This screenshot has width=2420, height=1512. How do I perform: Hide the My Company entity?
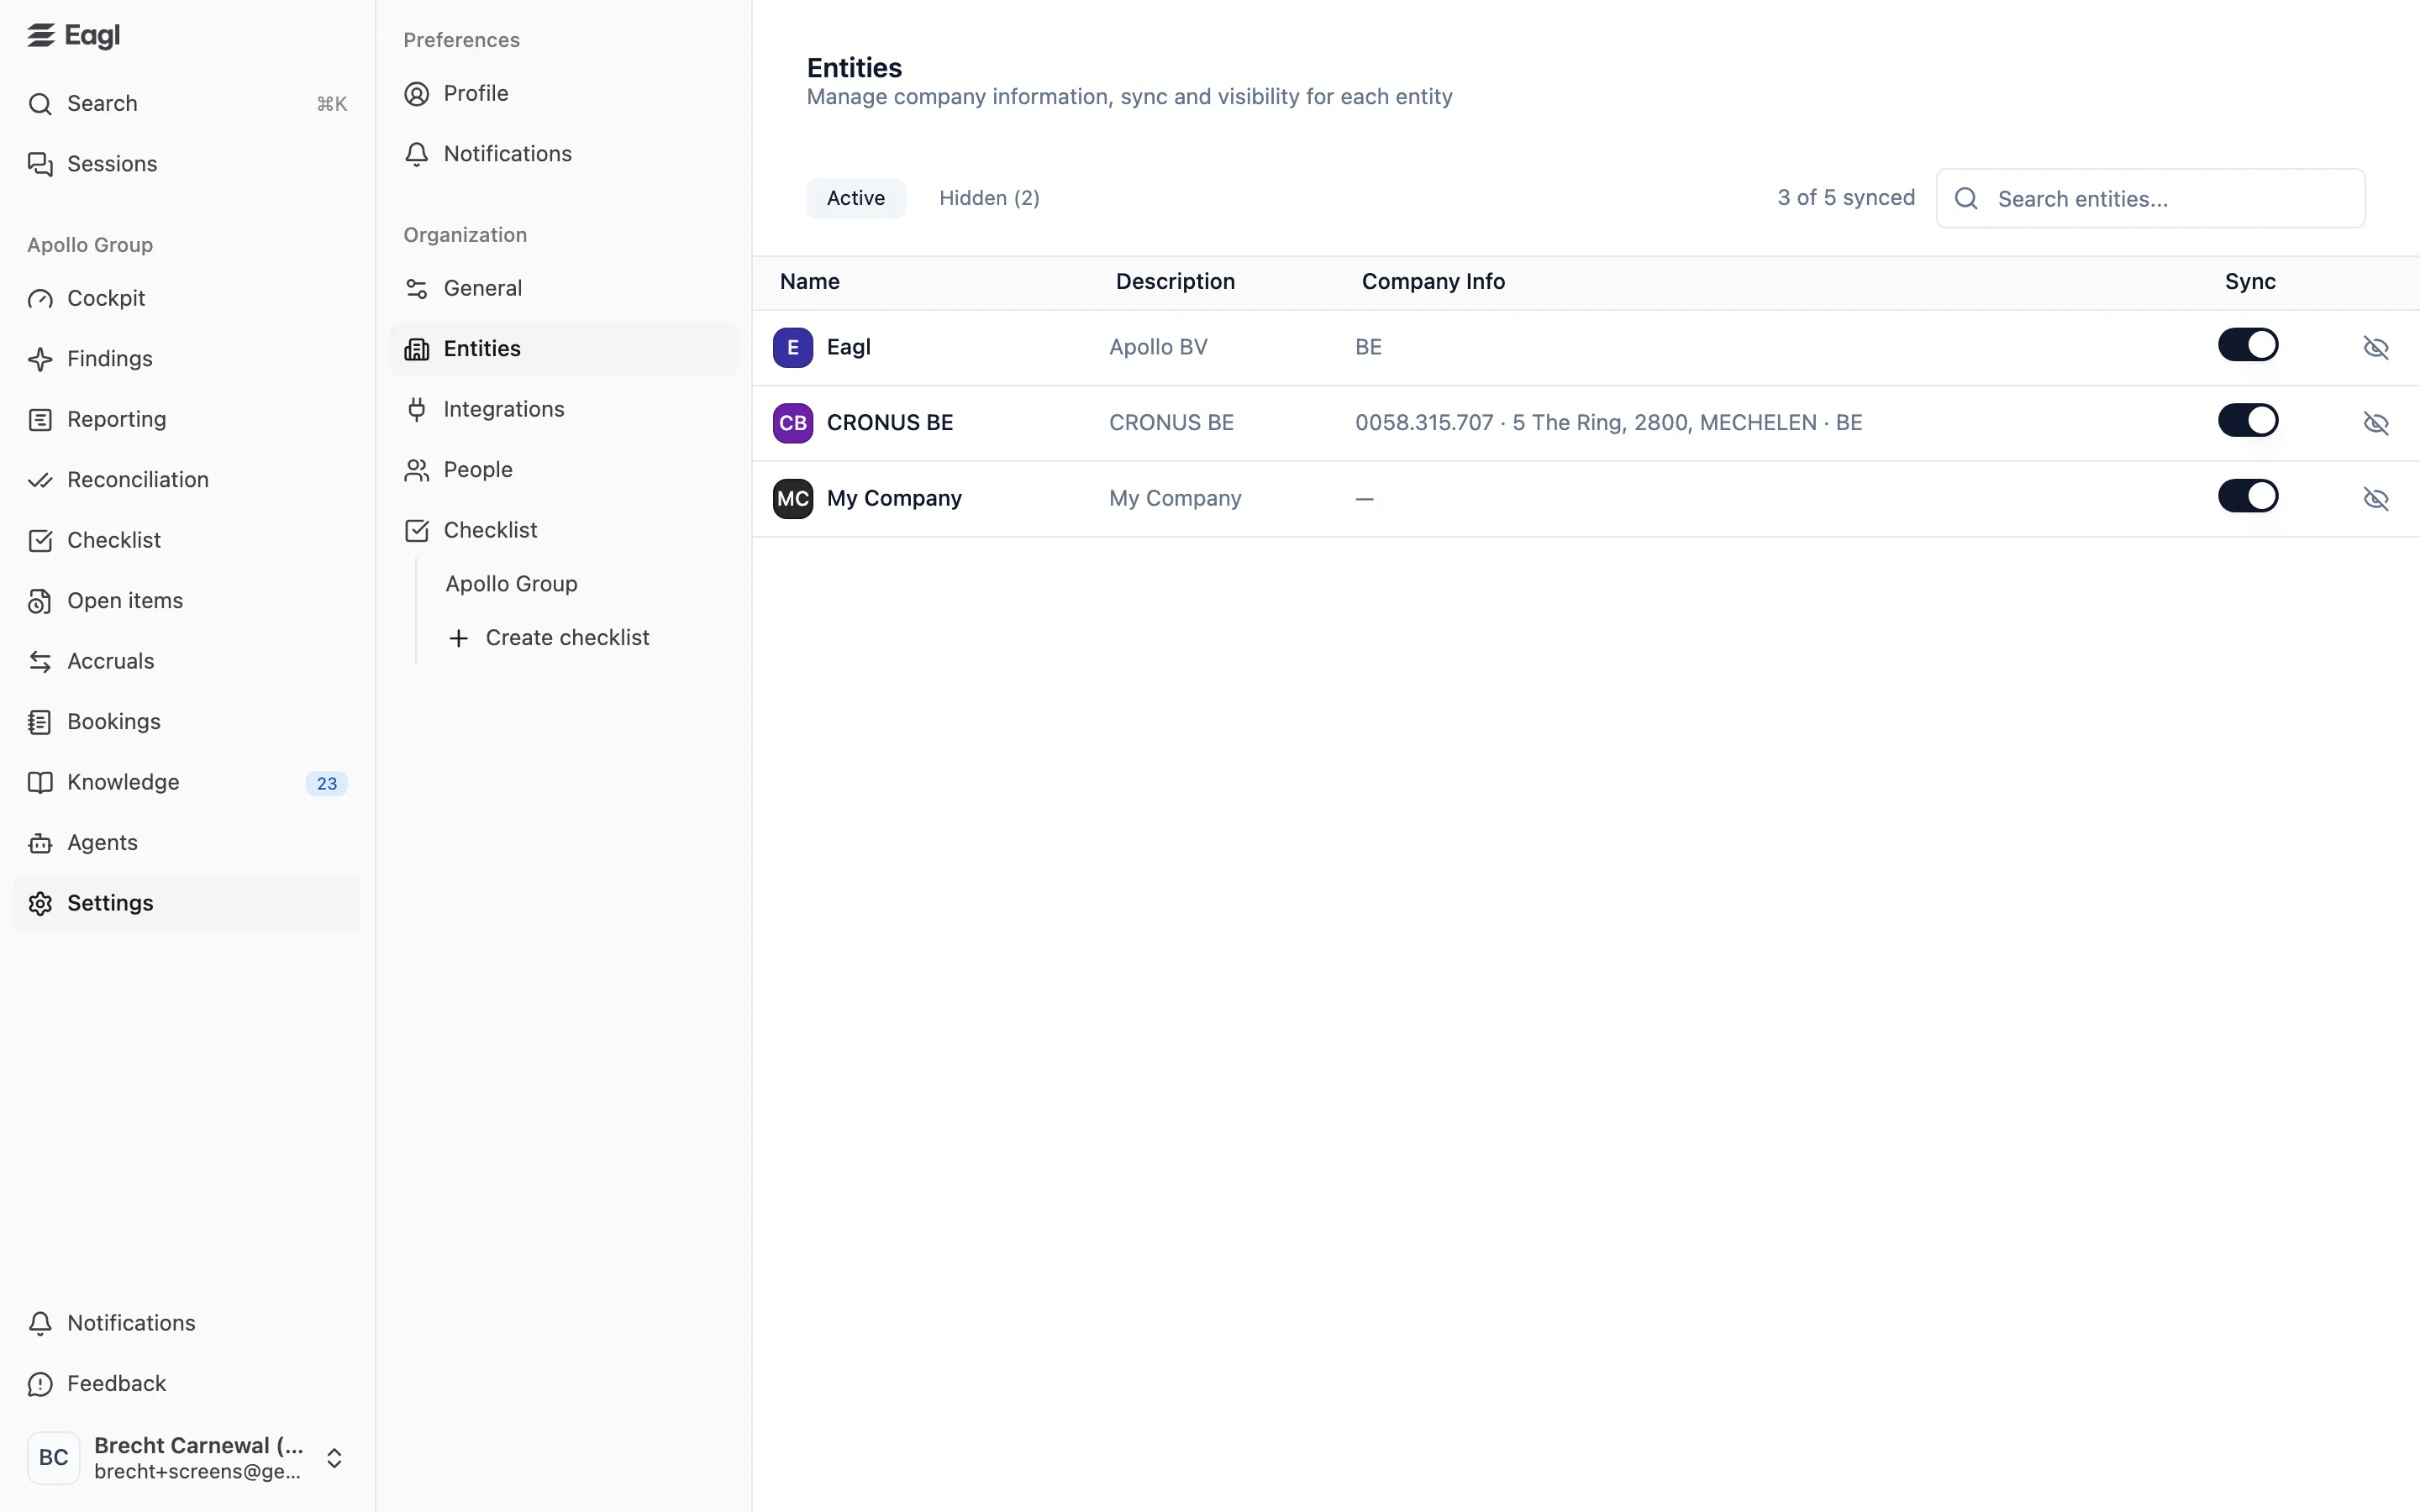[x=2376, y=498]
